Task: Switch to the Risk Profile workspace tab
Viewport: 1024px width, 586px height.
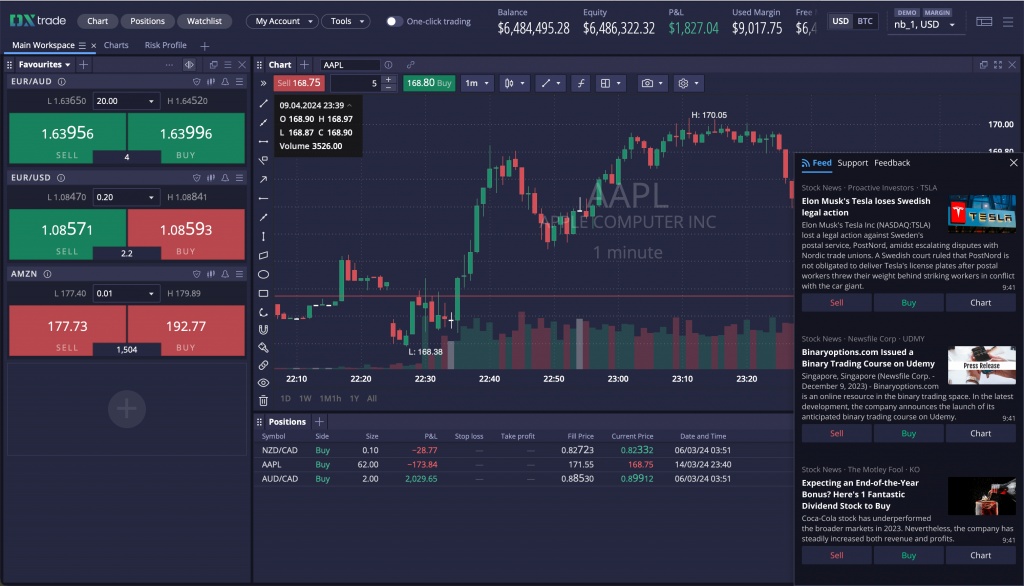Action: [165, 45]
